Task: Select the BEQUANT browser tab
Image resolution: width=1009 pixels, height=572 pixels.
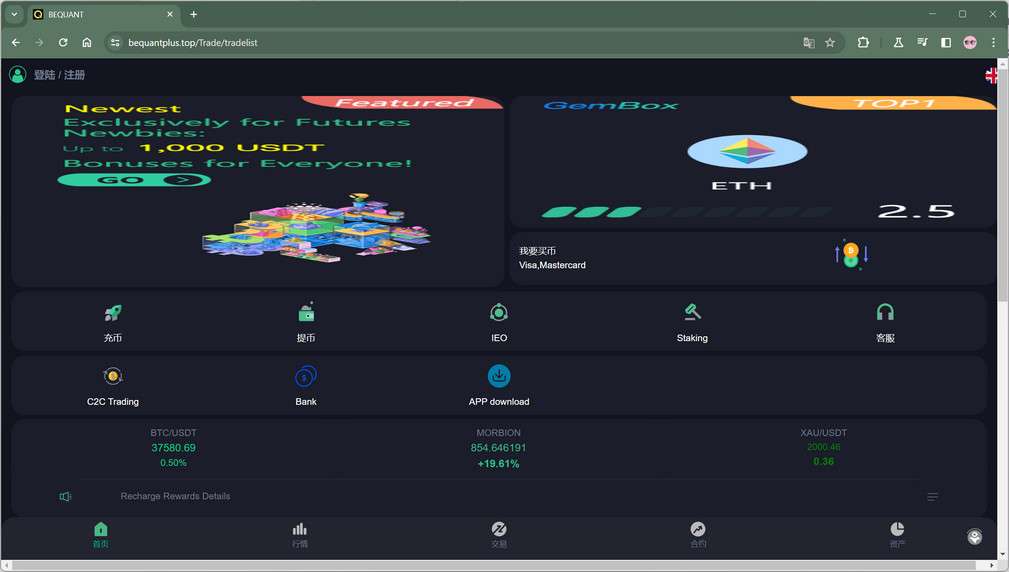Action: click(103, 14)
